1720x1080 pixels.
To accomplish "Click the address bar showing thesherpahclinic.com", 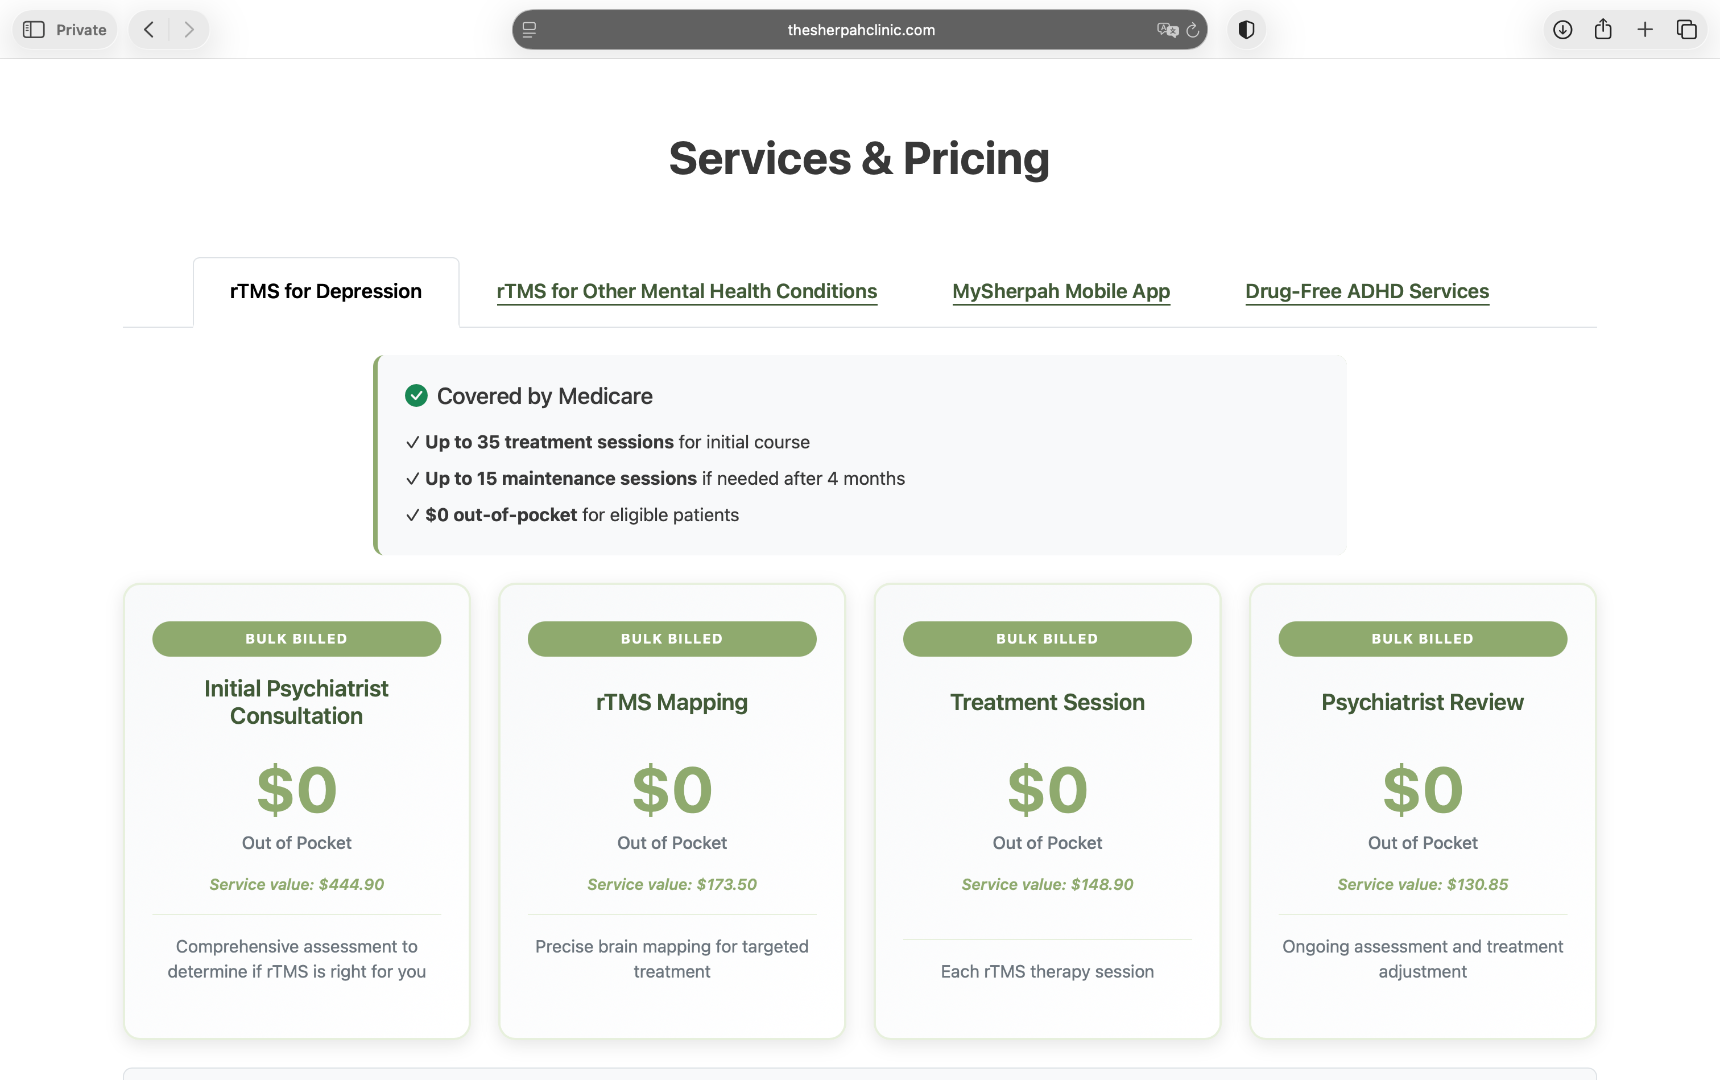I will coord(860,30).
